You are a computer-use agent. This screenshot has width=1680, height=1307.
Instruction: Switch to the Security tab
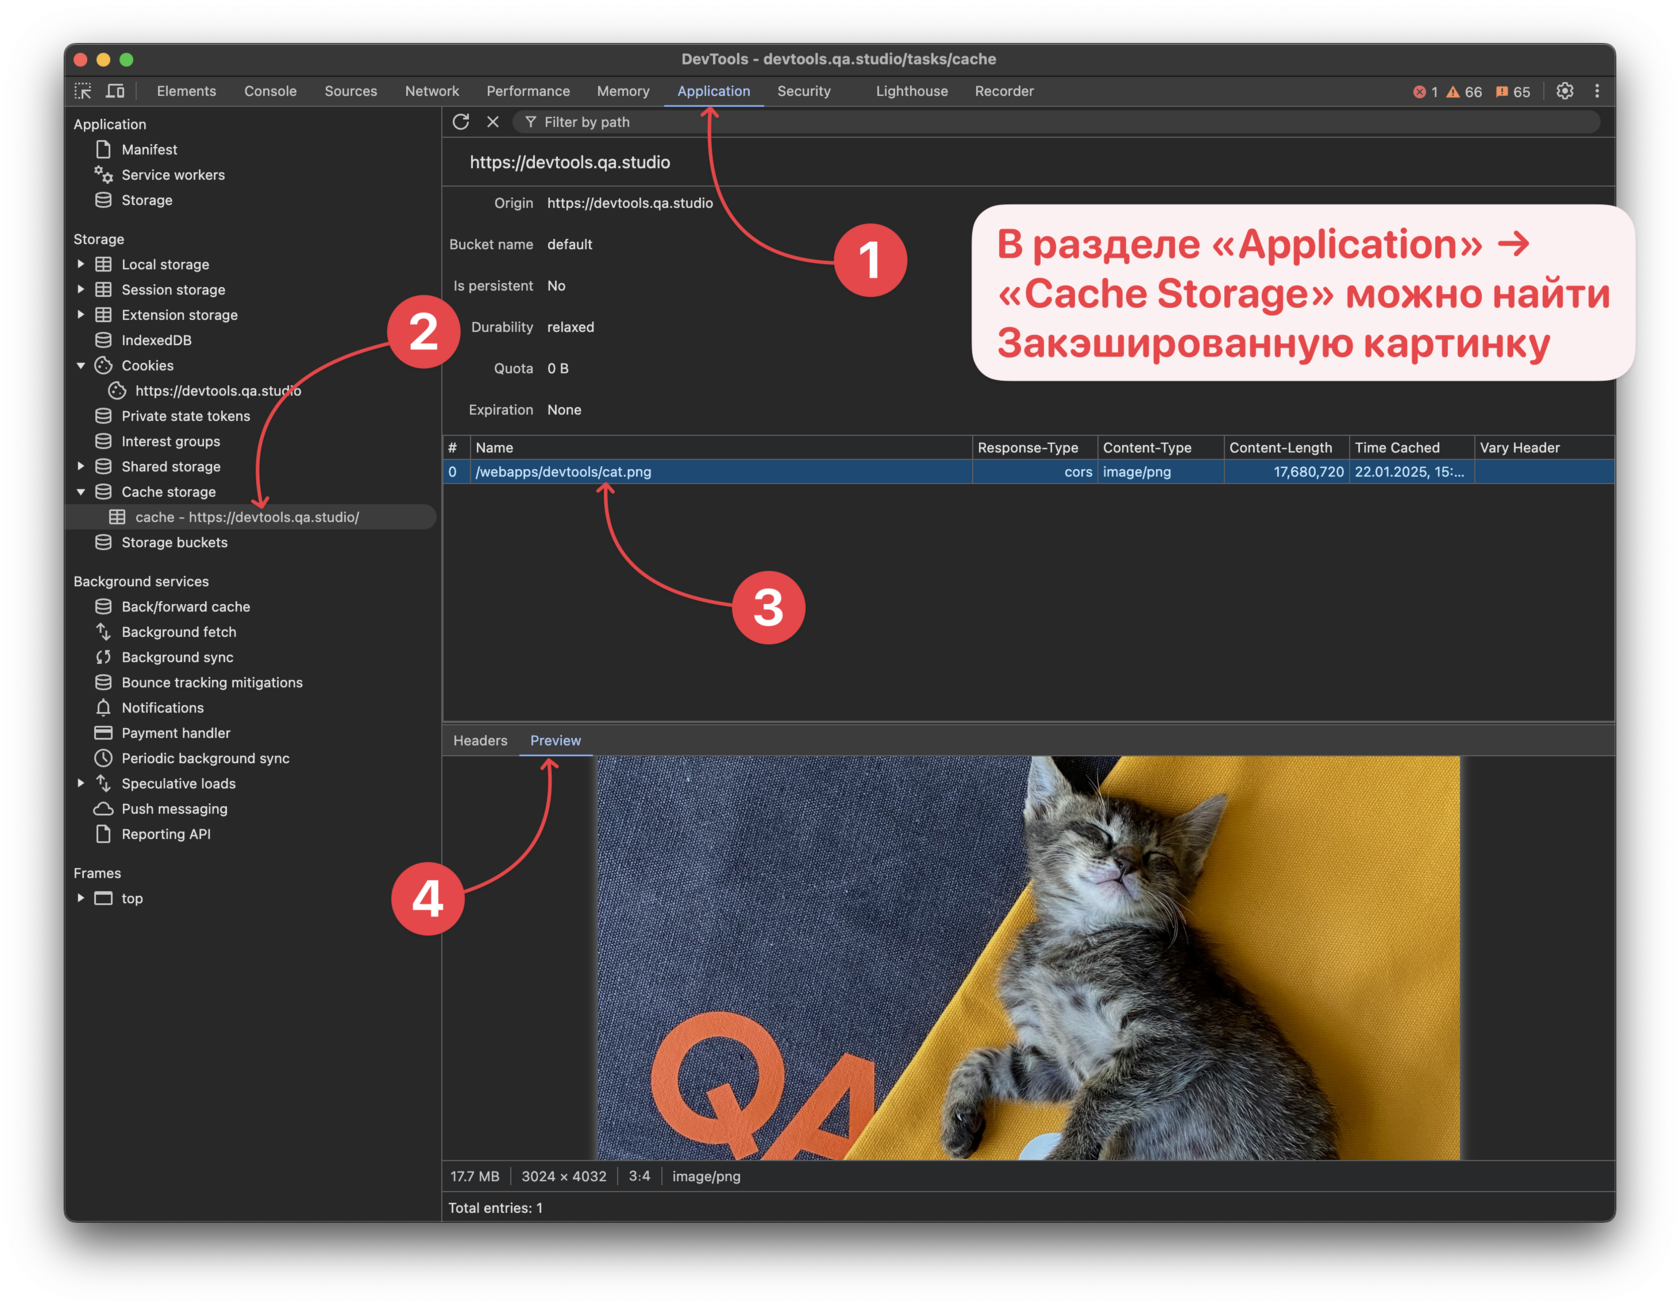click(804, 91)
